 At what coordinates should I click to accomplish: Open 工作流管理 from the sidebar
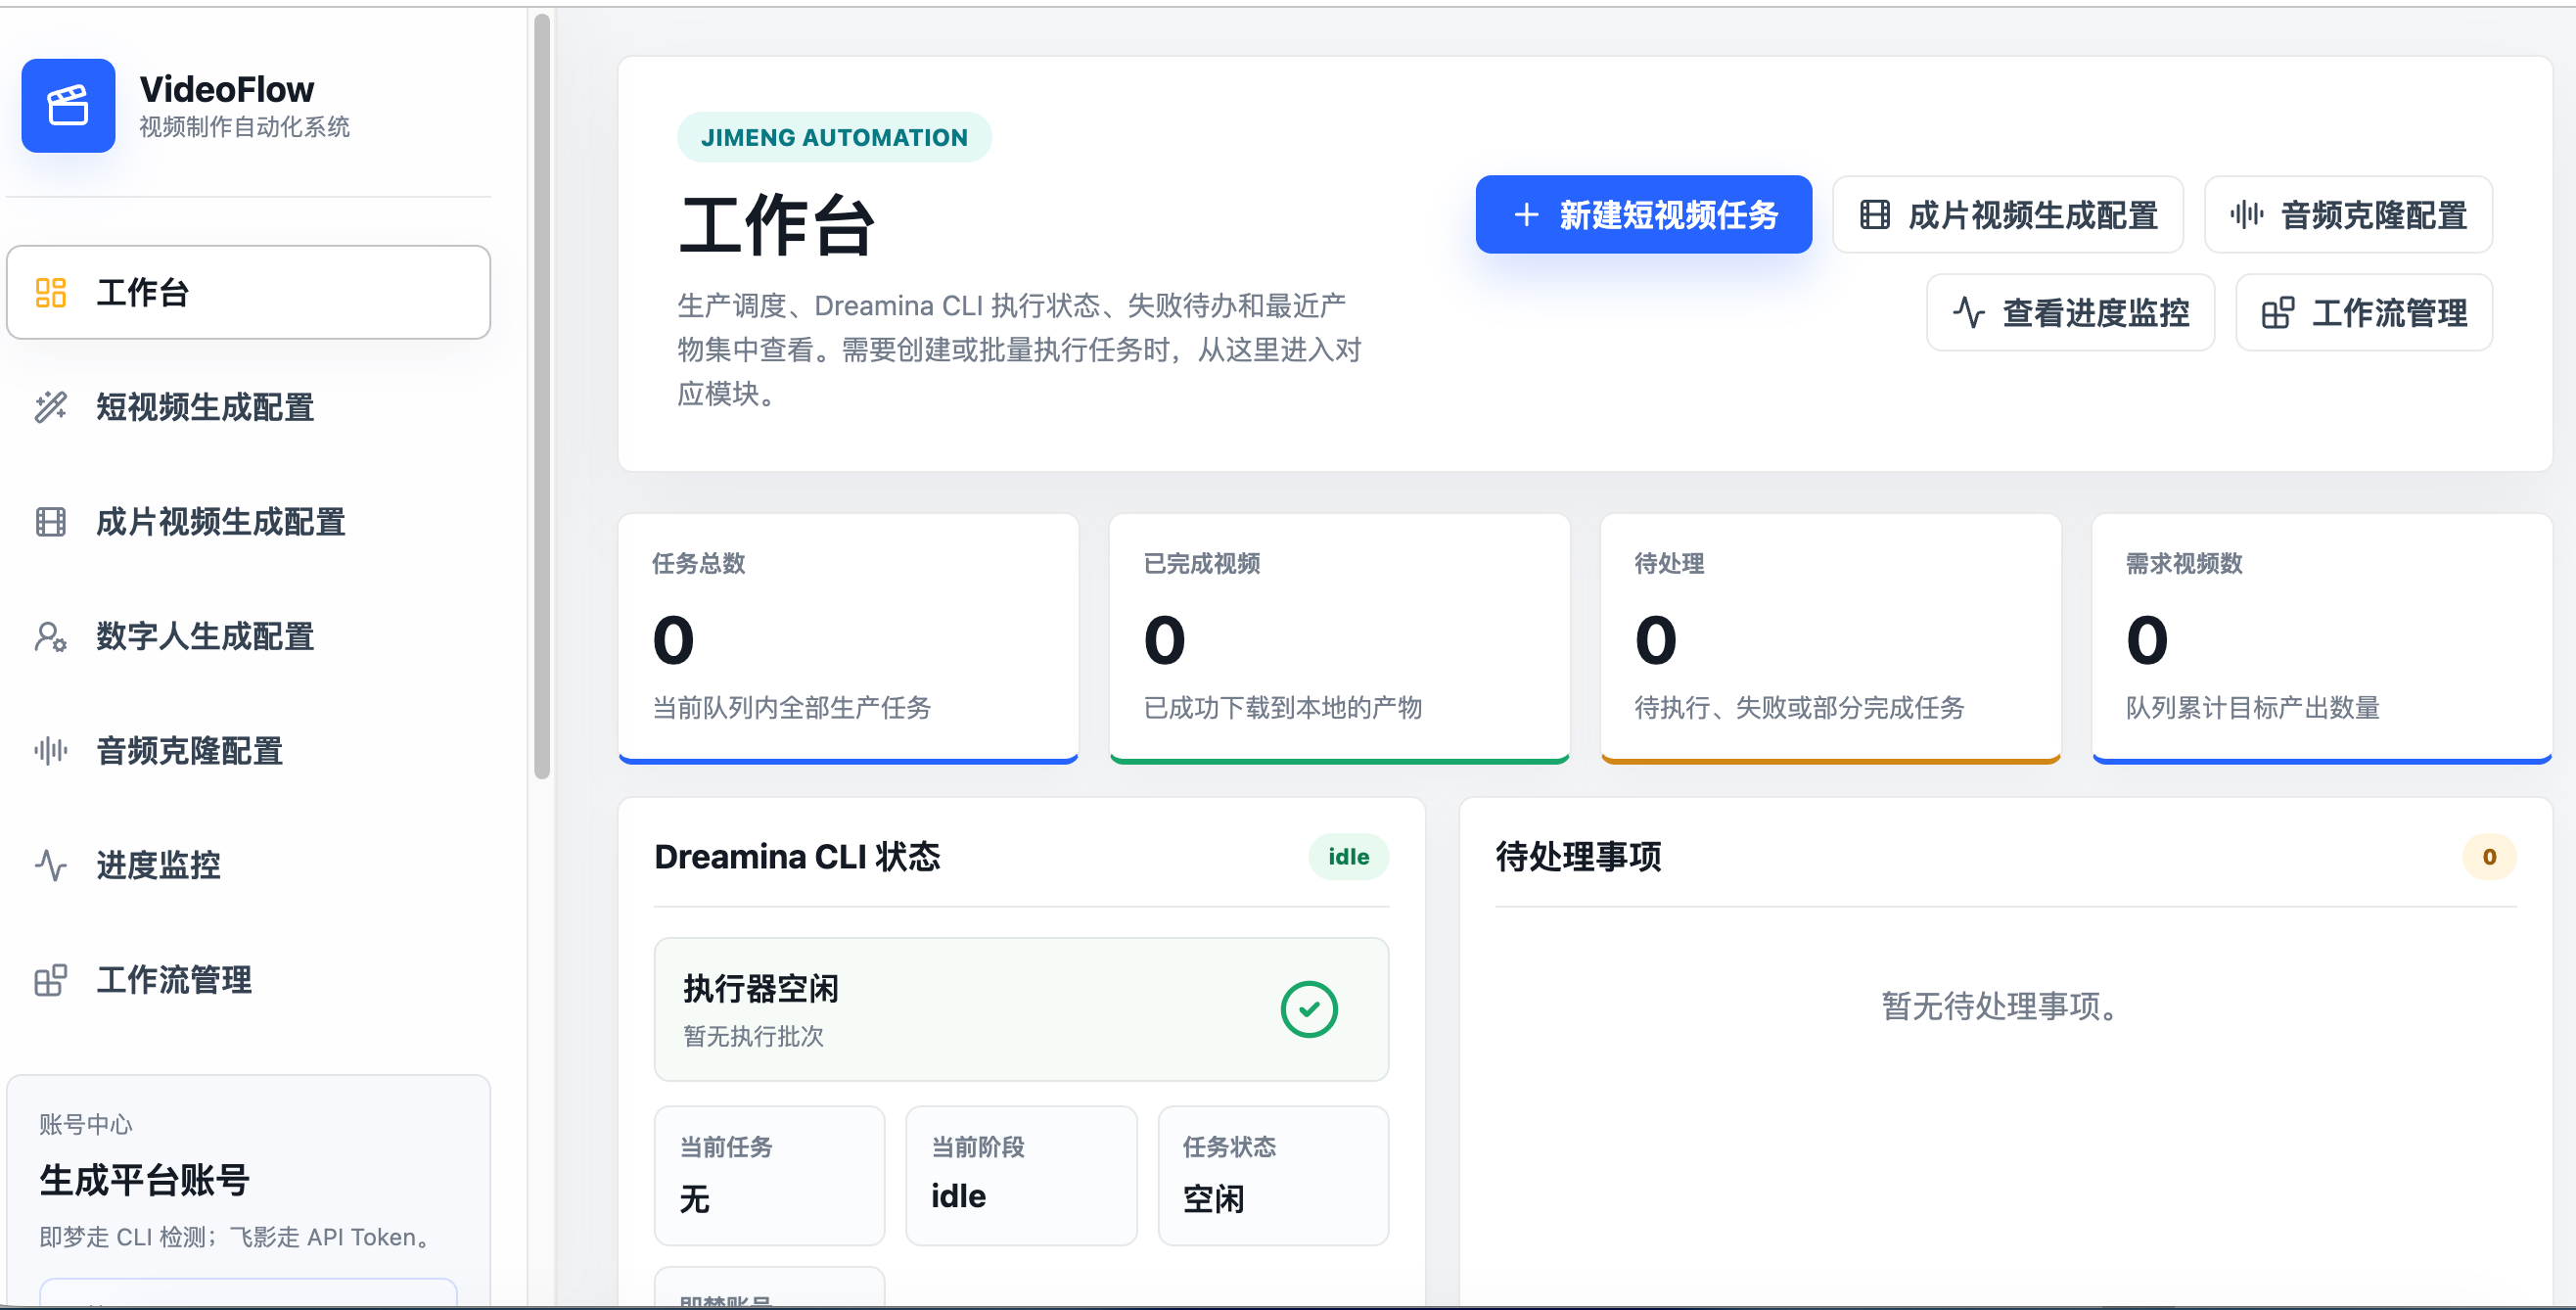tap(248, 979)
